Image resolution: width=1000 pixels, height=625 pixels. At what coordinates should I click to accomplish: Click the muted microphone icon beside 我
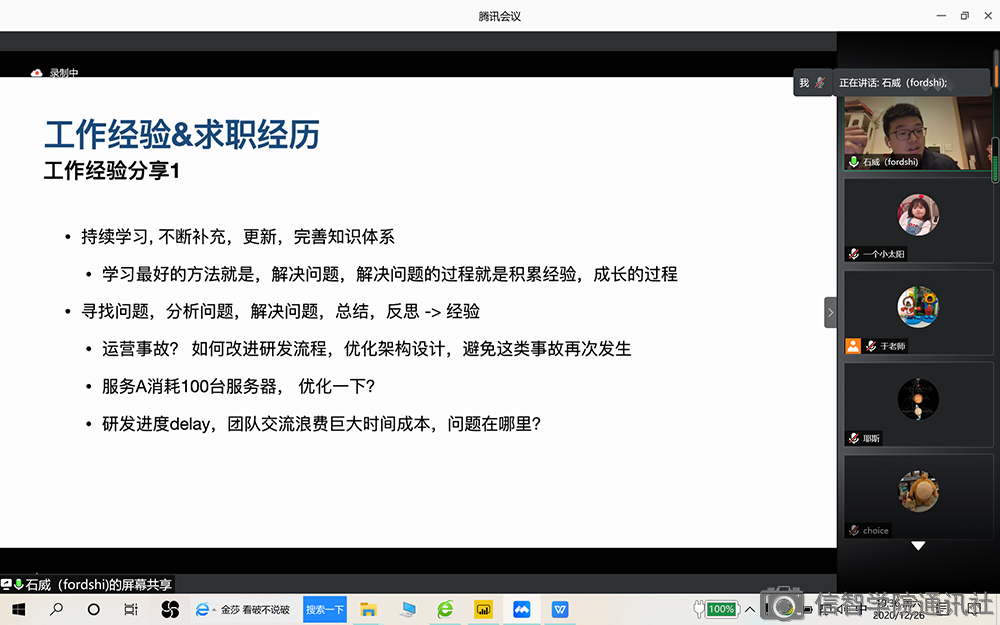[820, 83]
